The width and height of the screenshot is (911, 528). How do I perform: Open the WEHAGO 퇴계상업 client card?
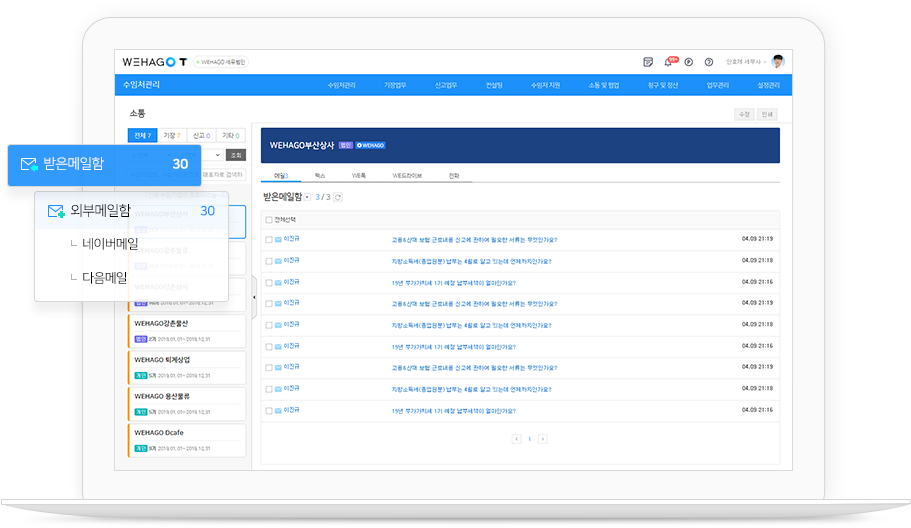186,368
